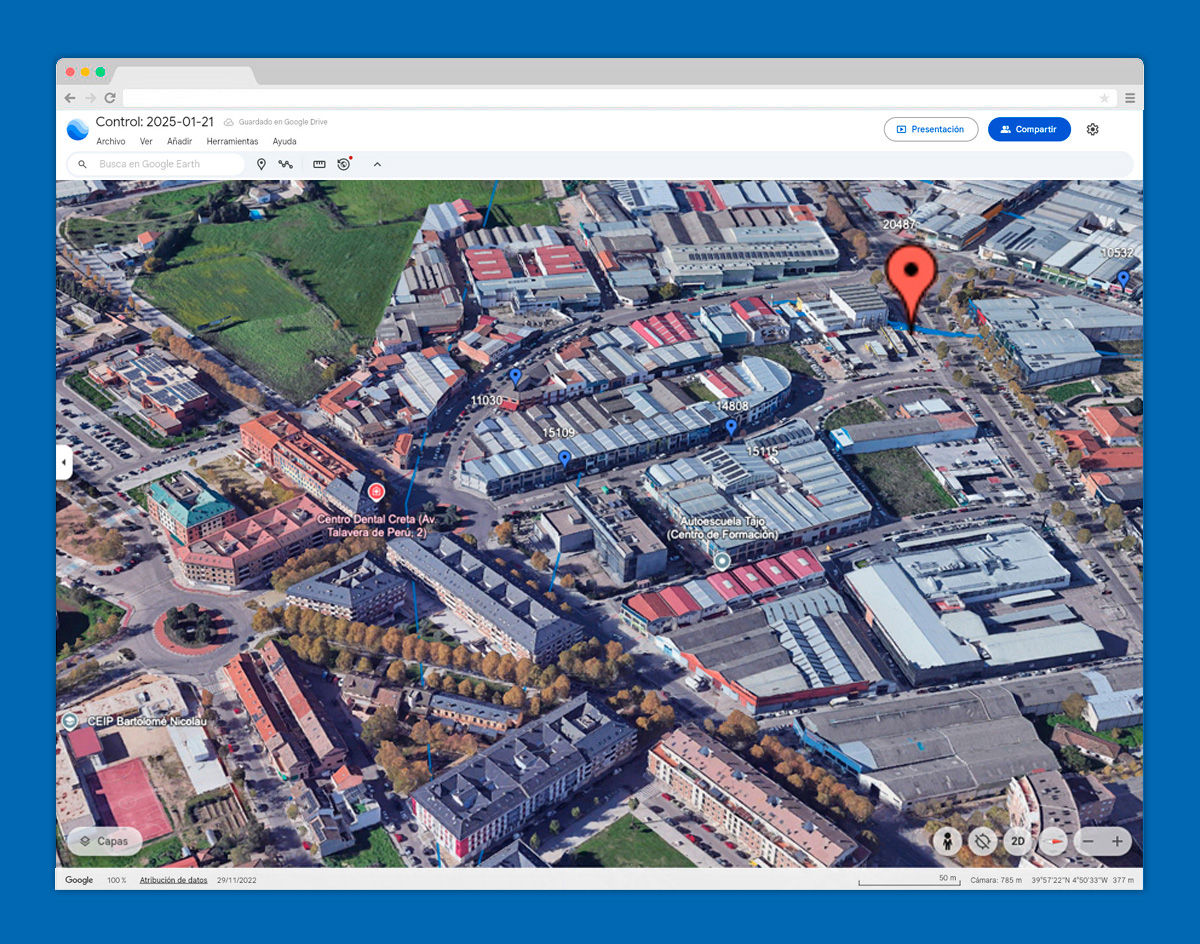The image size is (1200, 944).
Task: Open historical imagery clock icon
Action: pyautogui.click(x=344, y=164)
